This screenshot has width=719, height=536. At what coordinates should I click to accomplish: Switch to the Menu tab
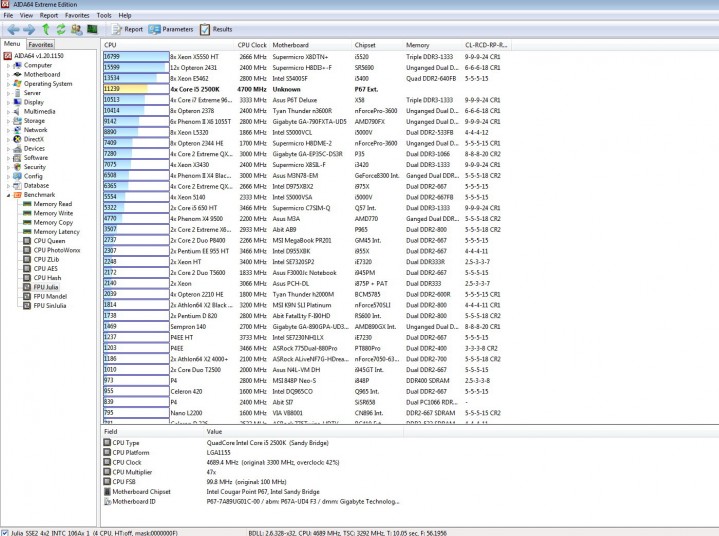click(x=12, y=44)
